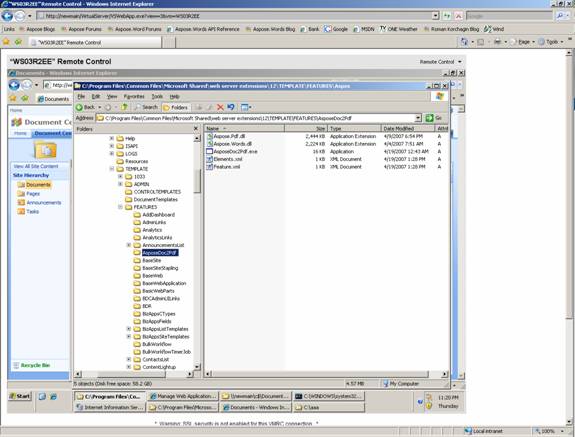Sort files by the Type column header

click(x=354, y=128)
